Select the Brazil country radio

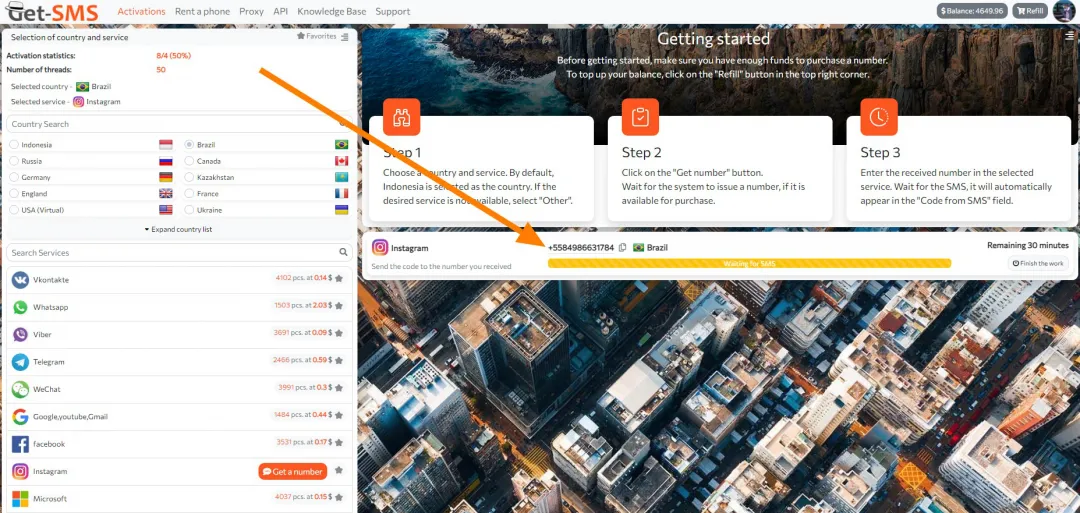coord(189,145)
